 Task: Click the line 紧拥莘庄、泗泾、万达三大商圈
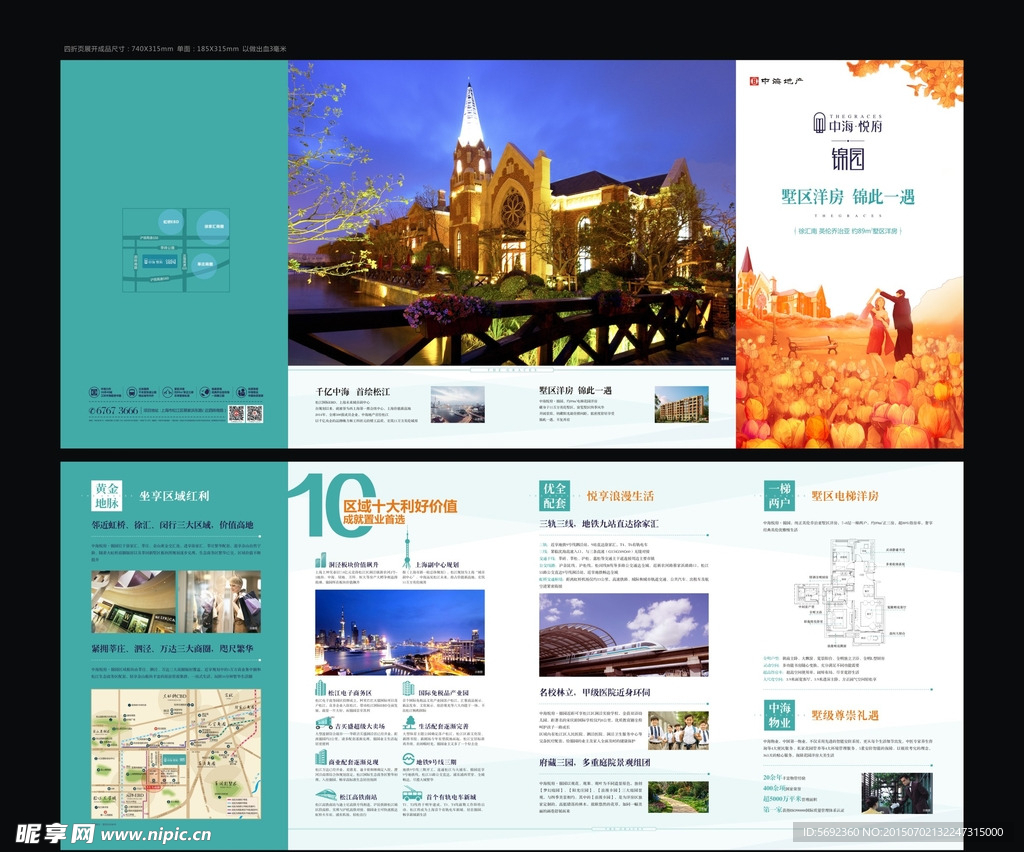point(153,649)
